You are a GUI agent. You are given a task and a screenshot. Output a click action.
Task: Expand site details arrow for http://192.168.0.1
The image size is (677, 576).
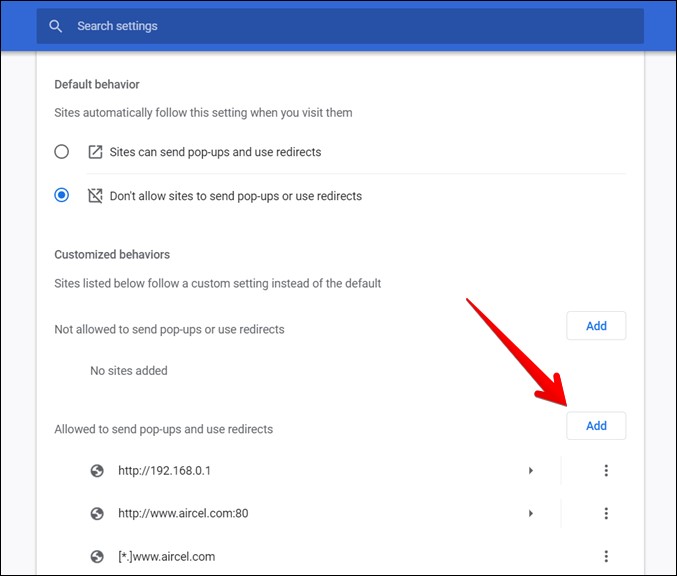coord(531,471)
